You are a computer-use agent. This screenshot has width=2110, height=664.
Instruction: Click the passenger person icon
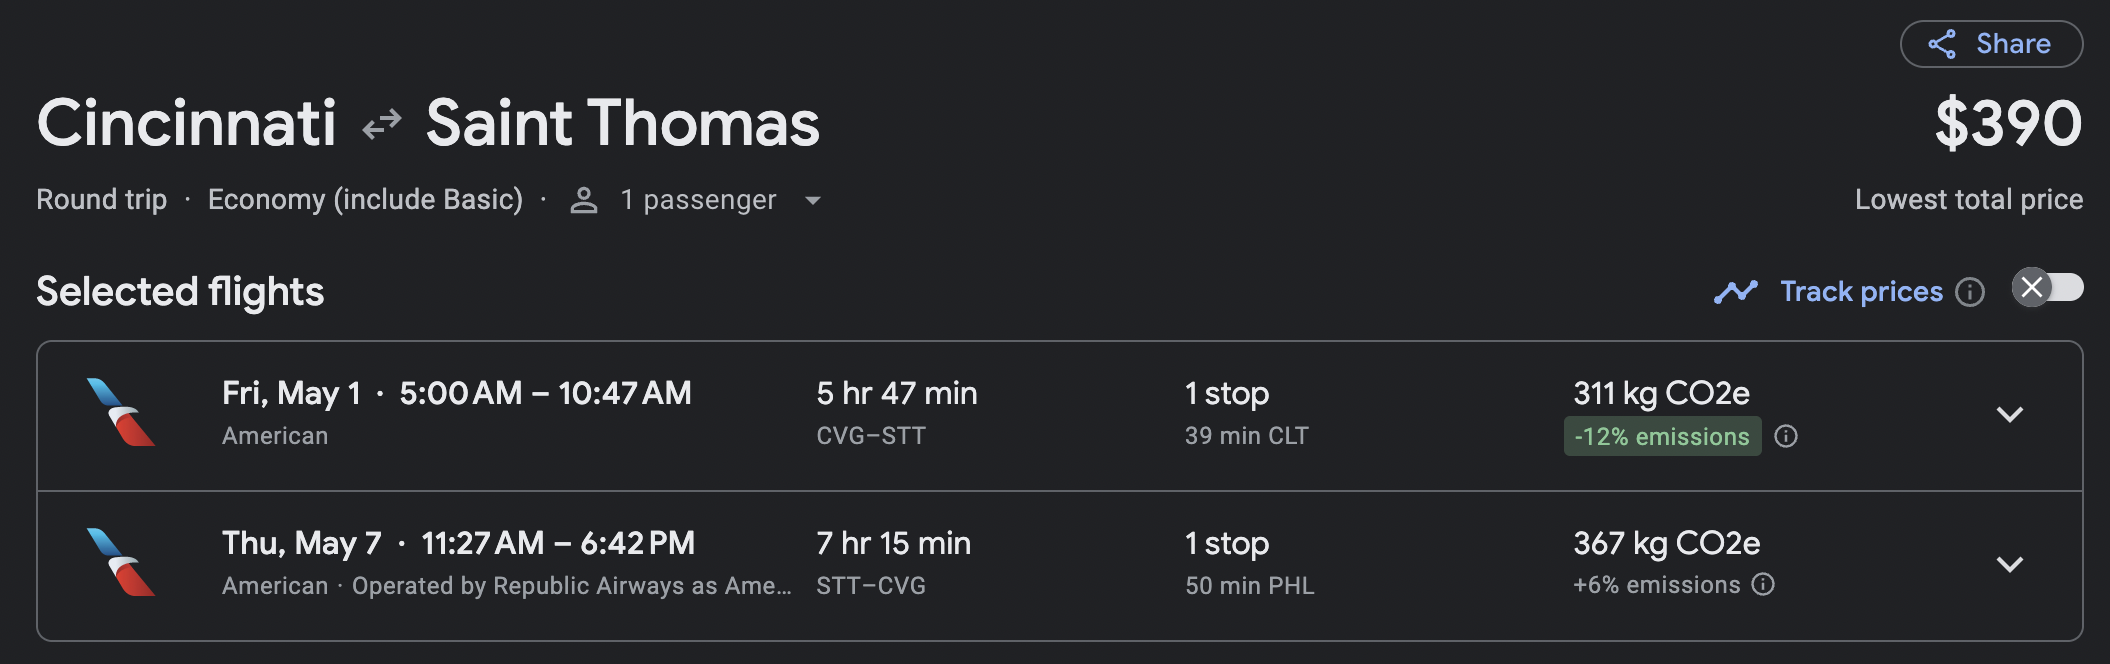pos(584,201)
